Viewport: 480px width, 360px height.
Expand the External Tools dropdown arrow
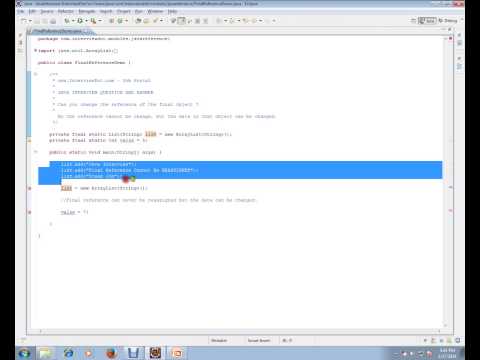(100, 21)
